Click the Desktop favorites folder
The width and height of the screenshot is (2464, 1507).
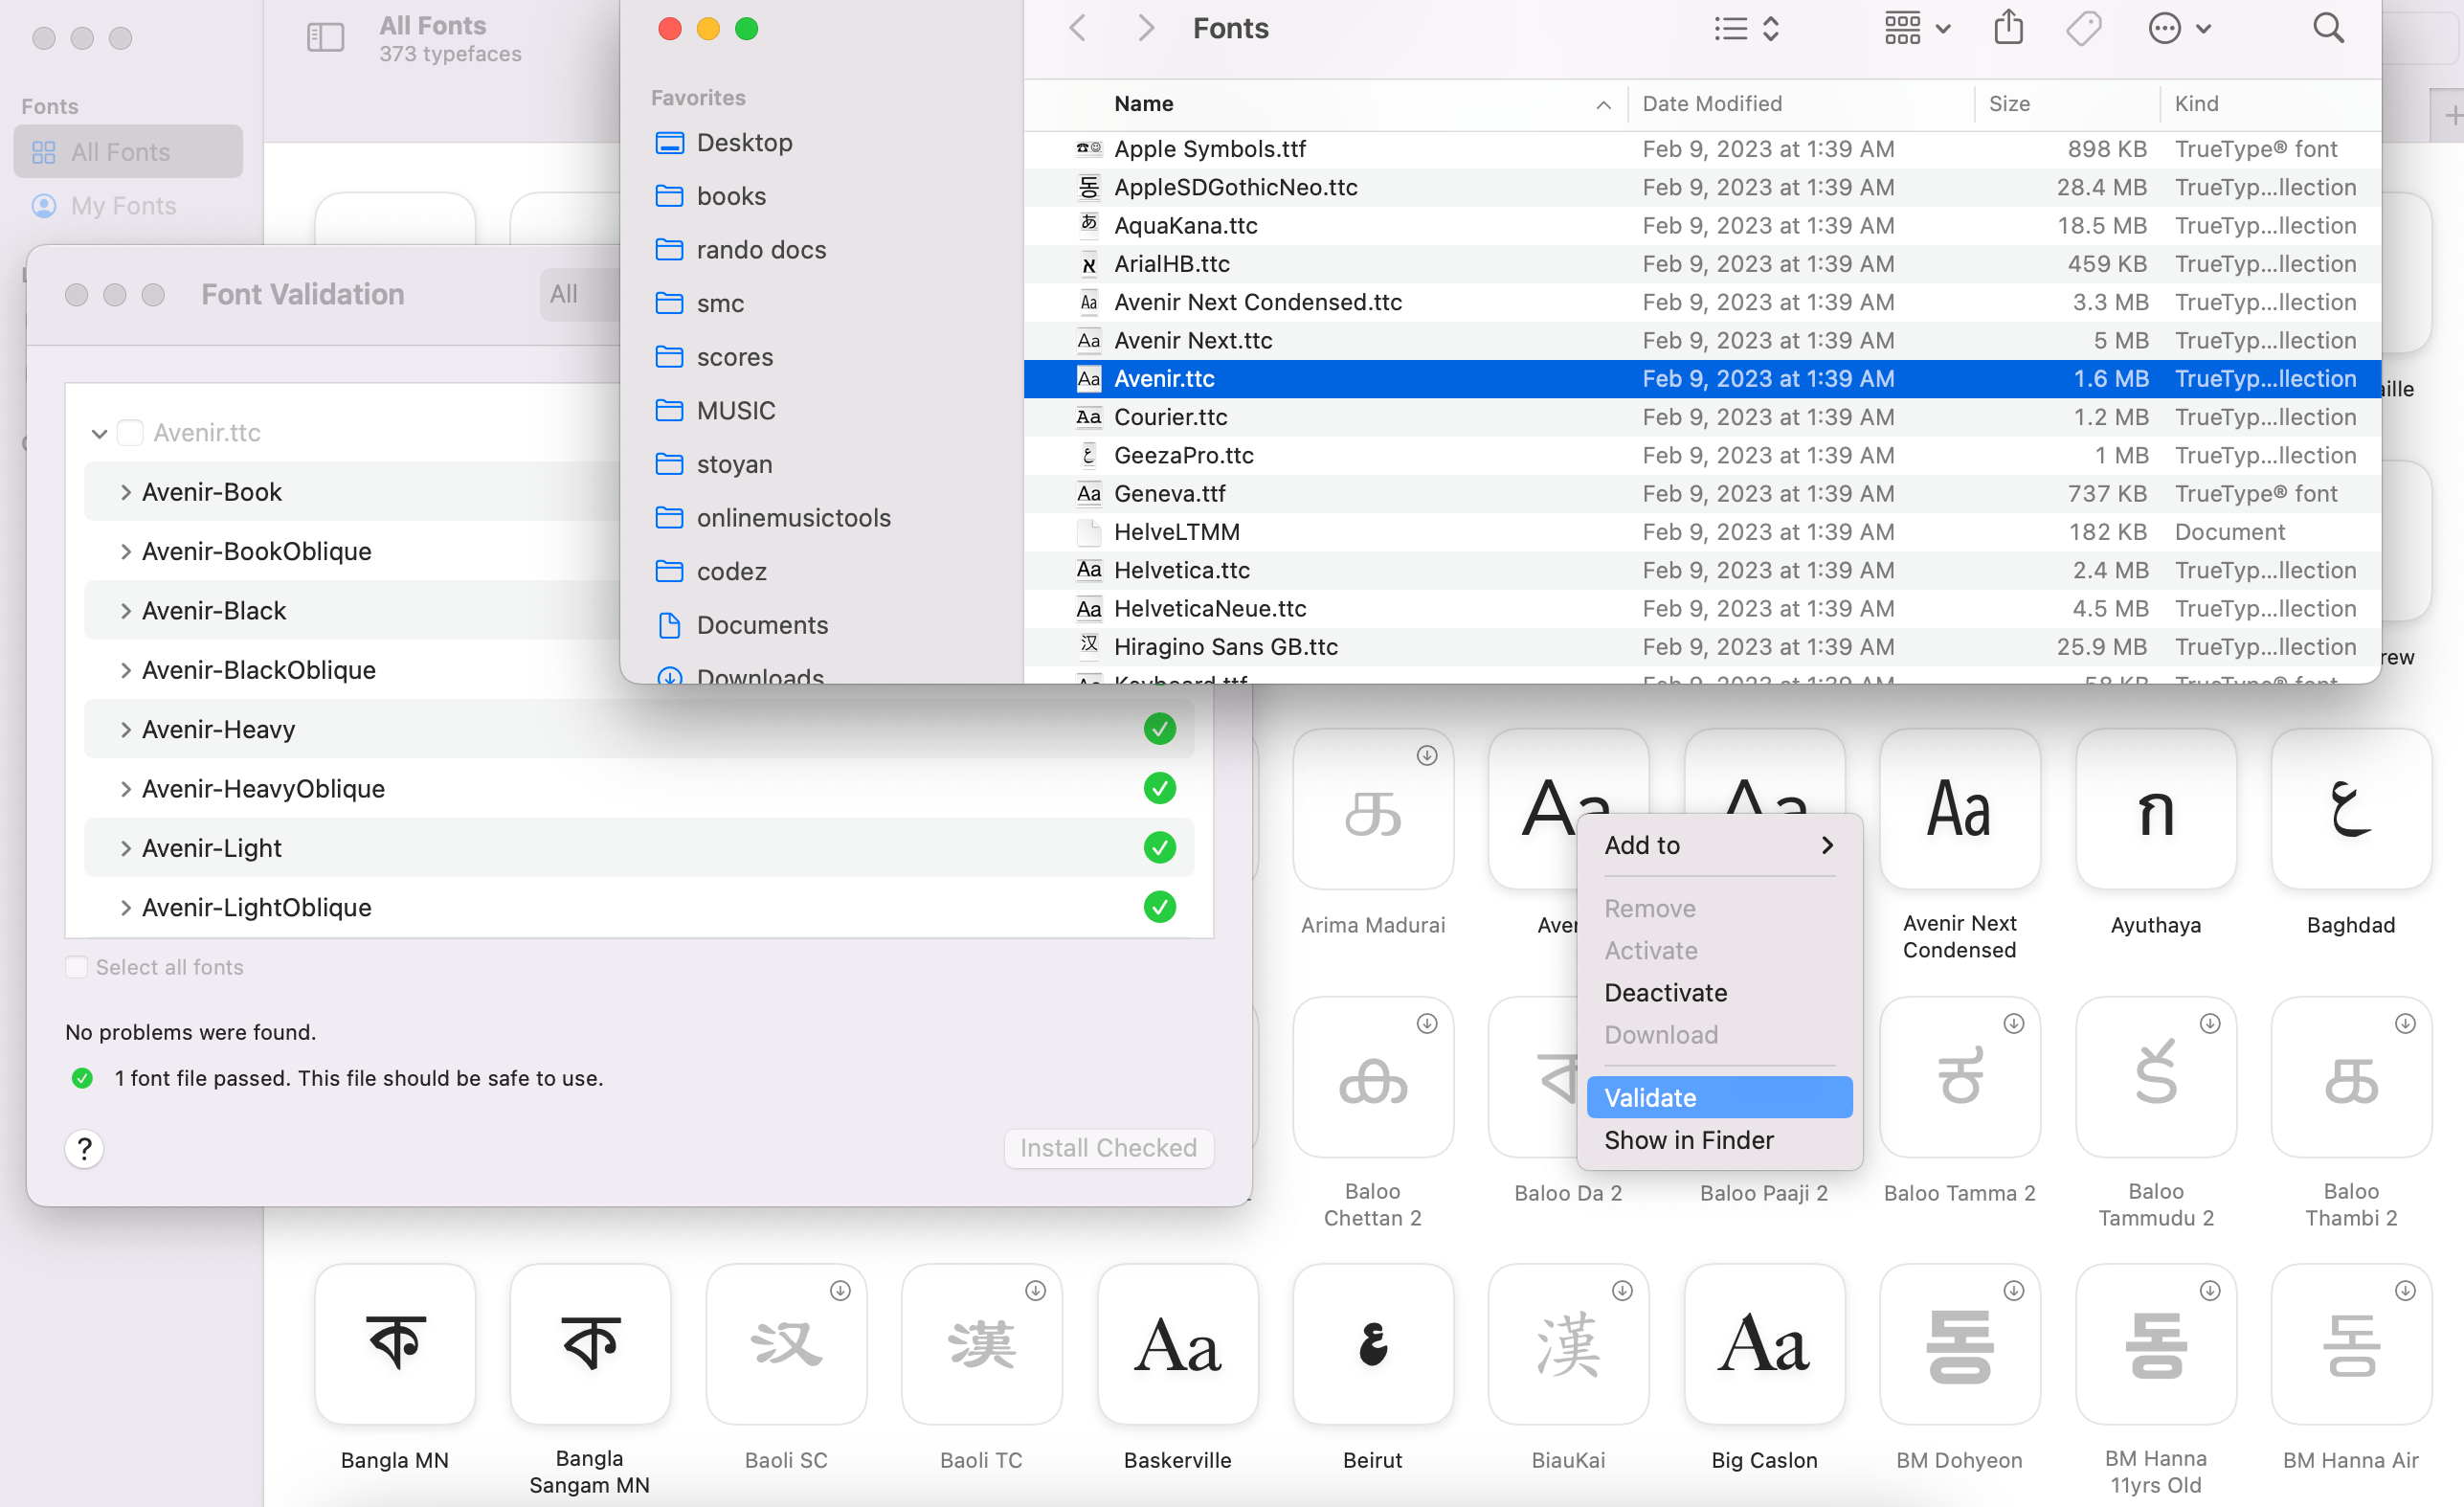tap(743, 141)
